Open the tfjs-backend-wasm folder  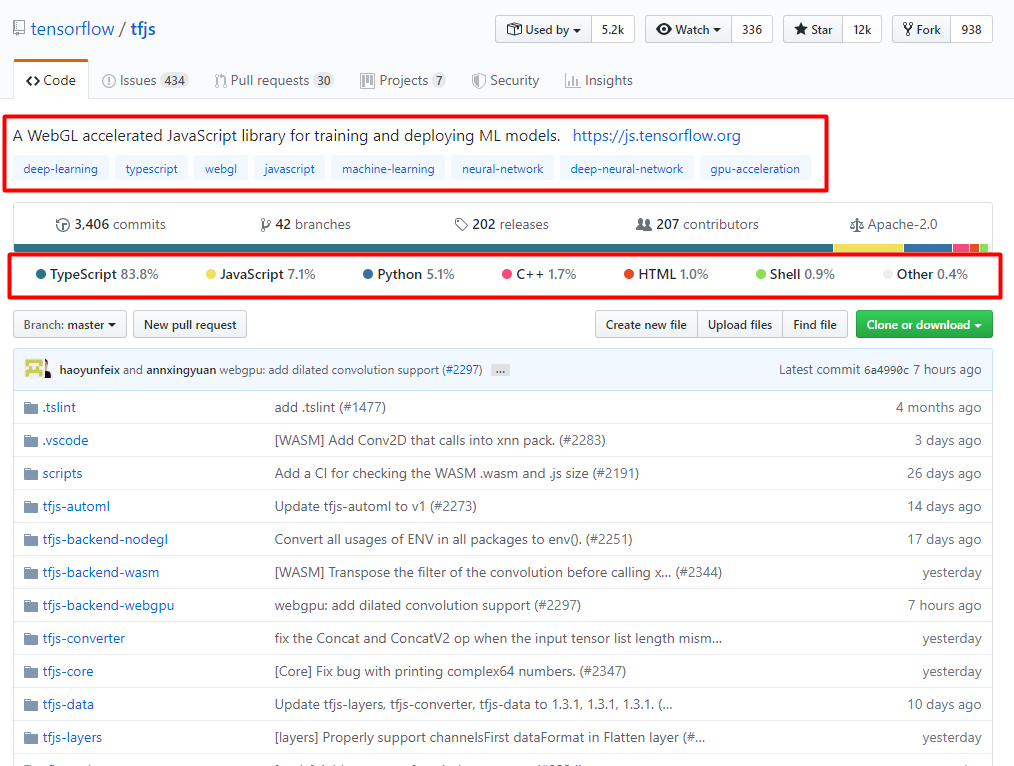pyautogui.click(x=101, y=572)
